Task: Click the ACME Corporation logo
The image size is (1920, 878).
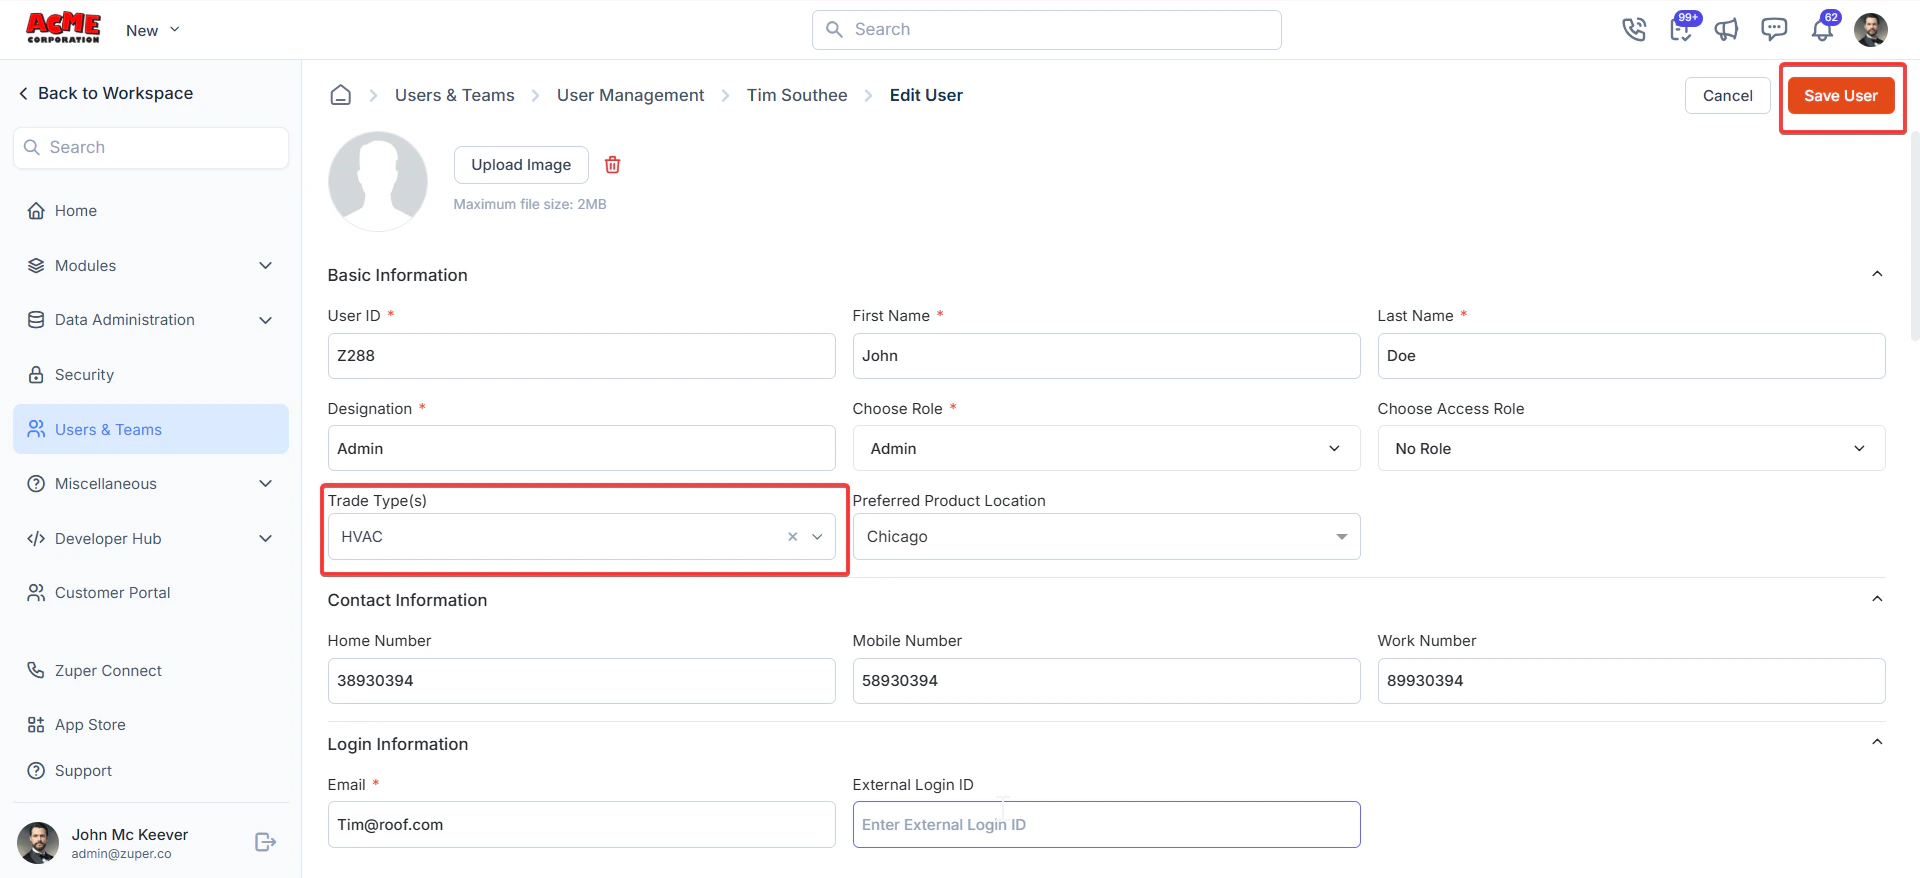Action: click(63, 28)
